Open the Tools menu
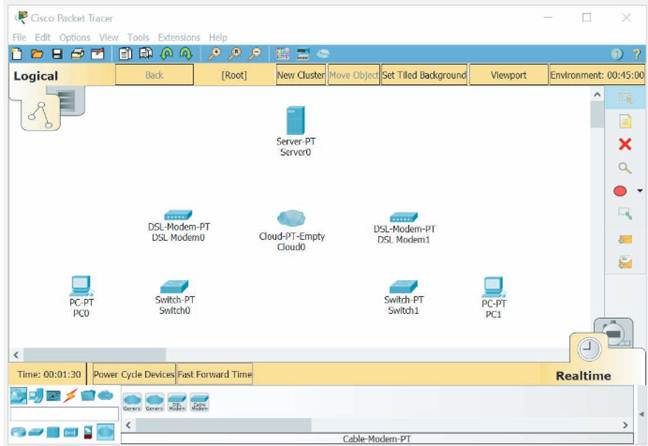 tap(138, 37)
